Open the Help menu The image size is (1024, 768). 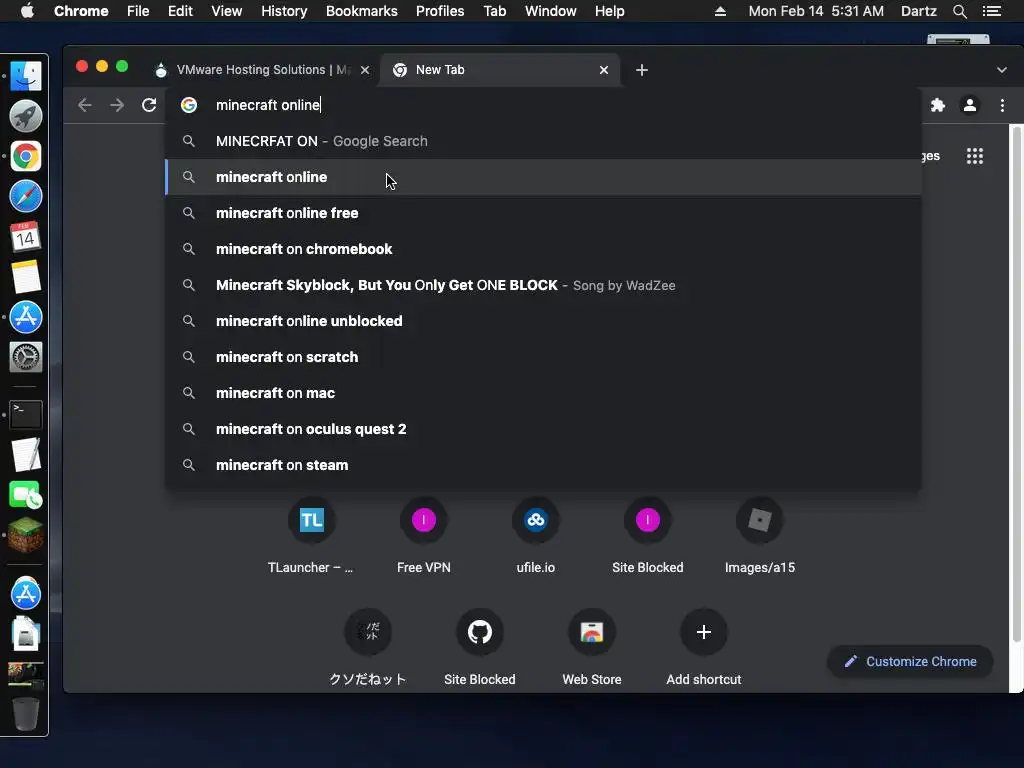pyautogui.click(x=609, y=11)
